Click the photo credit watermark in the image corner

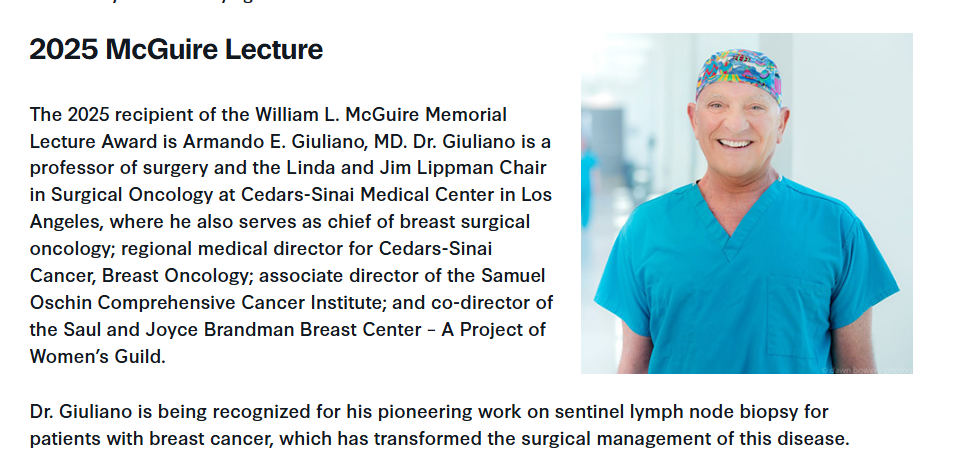(866, 368)
